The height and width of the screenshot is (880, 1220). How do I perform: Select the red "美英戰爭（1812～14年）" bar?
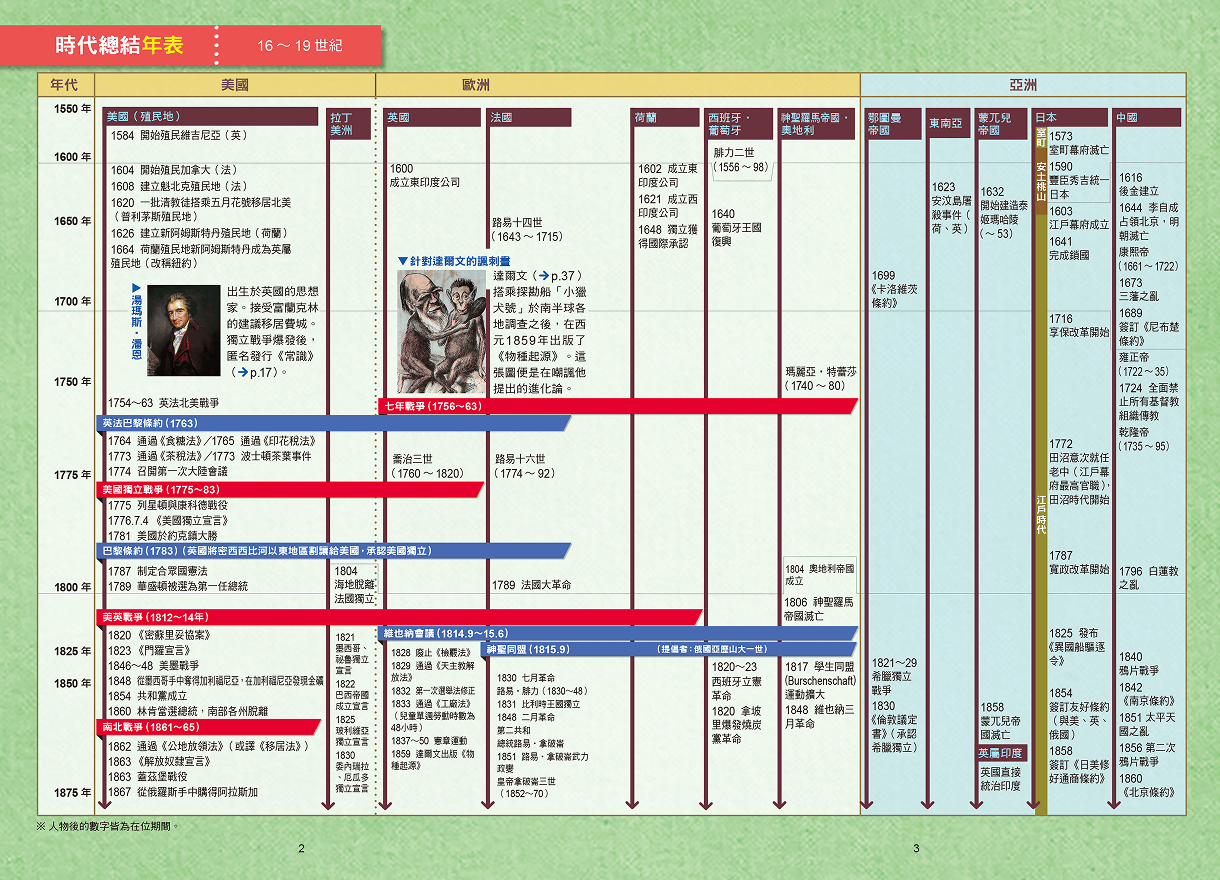(x=400, y=617)
